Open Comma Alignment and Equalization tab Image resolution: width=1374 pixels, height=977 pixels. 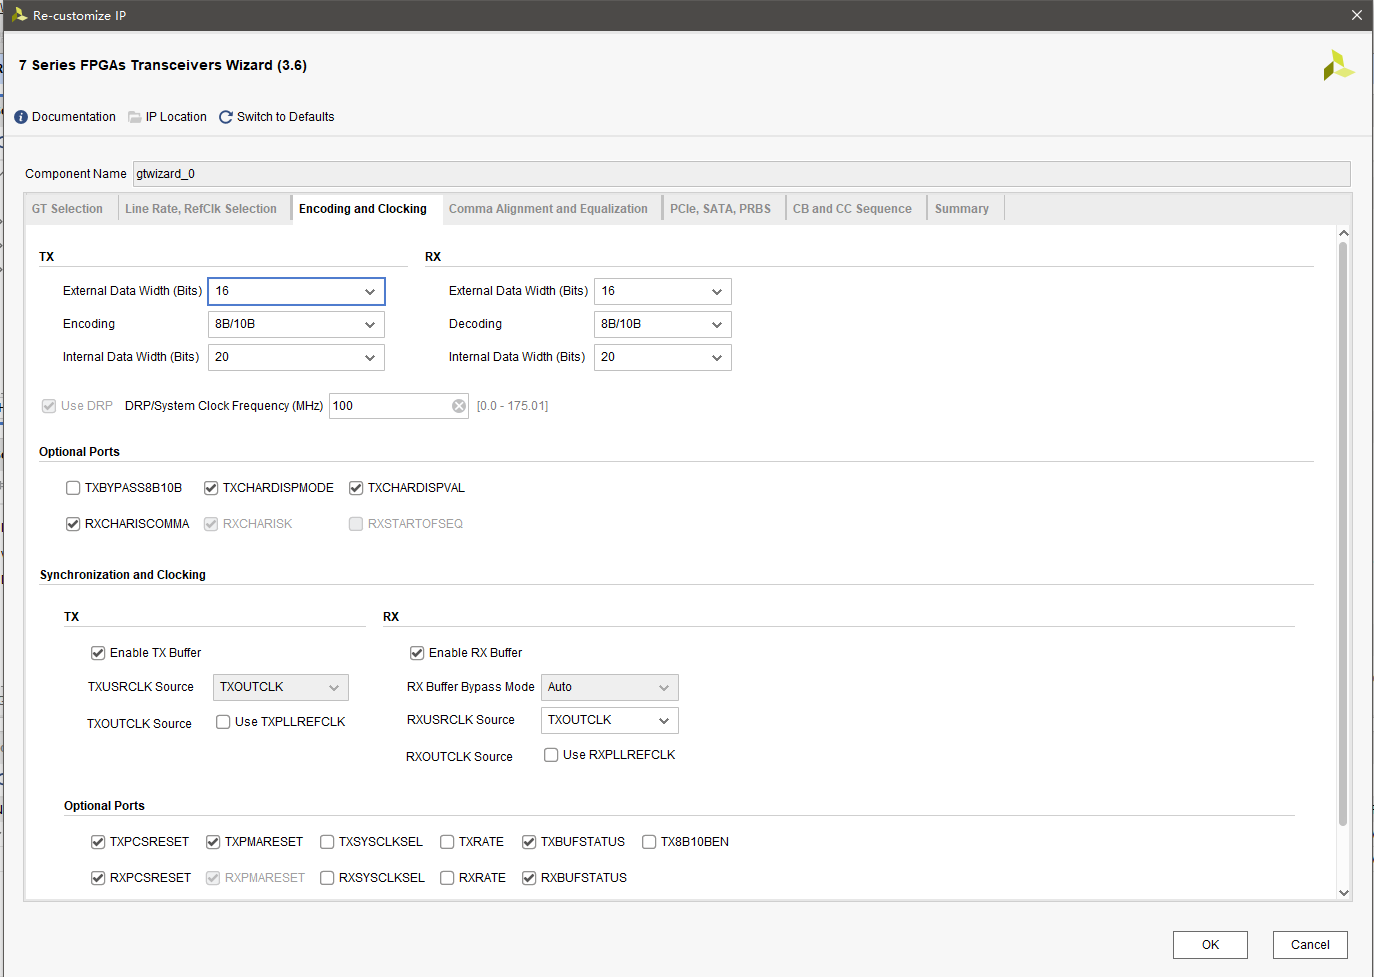coord(548,209)
